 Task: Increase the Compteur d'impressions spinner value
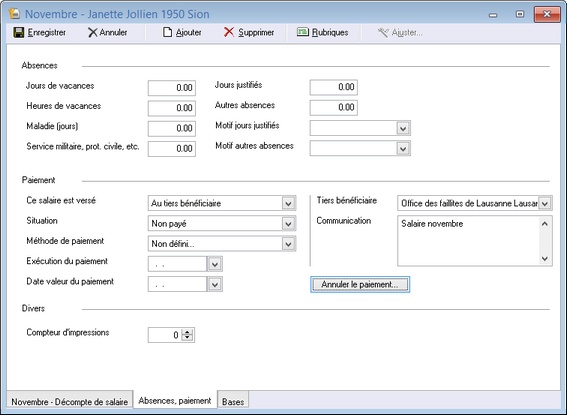point(187,332)
